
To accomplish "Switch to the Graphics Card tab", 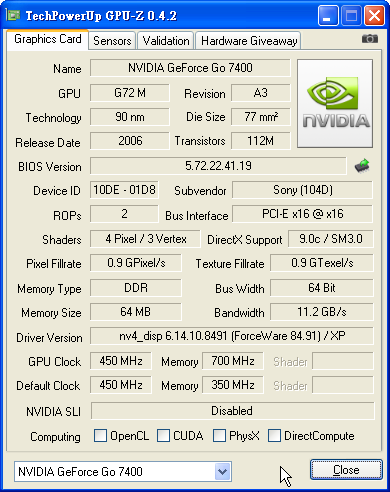I will click(48, 39).
